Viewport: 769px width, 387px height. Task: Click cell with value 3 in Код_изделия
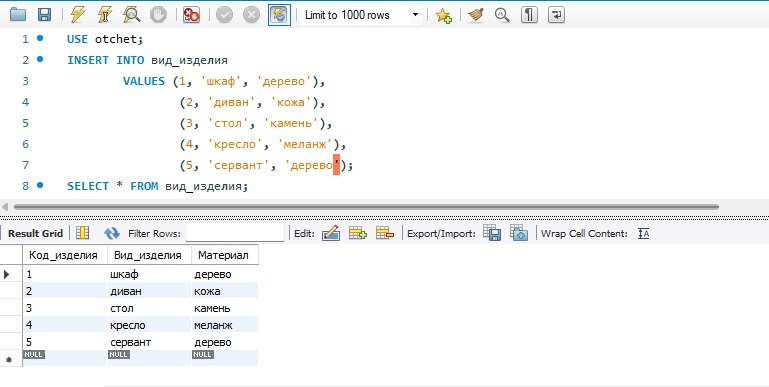(x=65, y=308)
